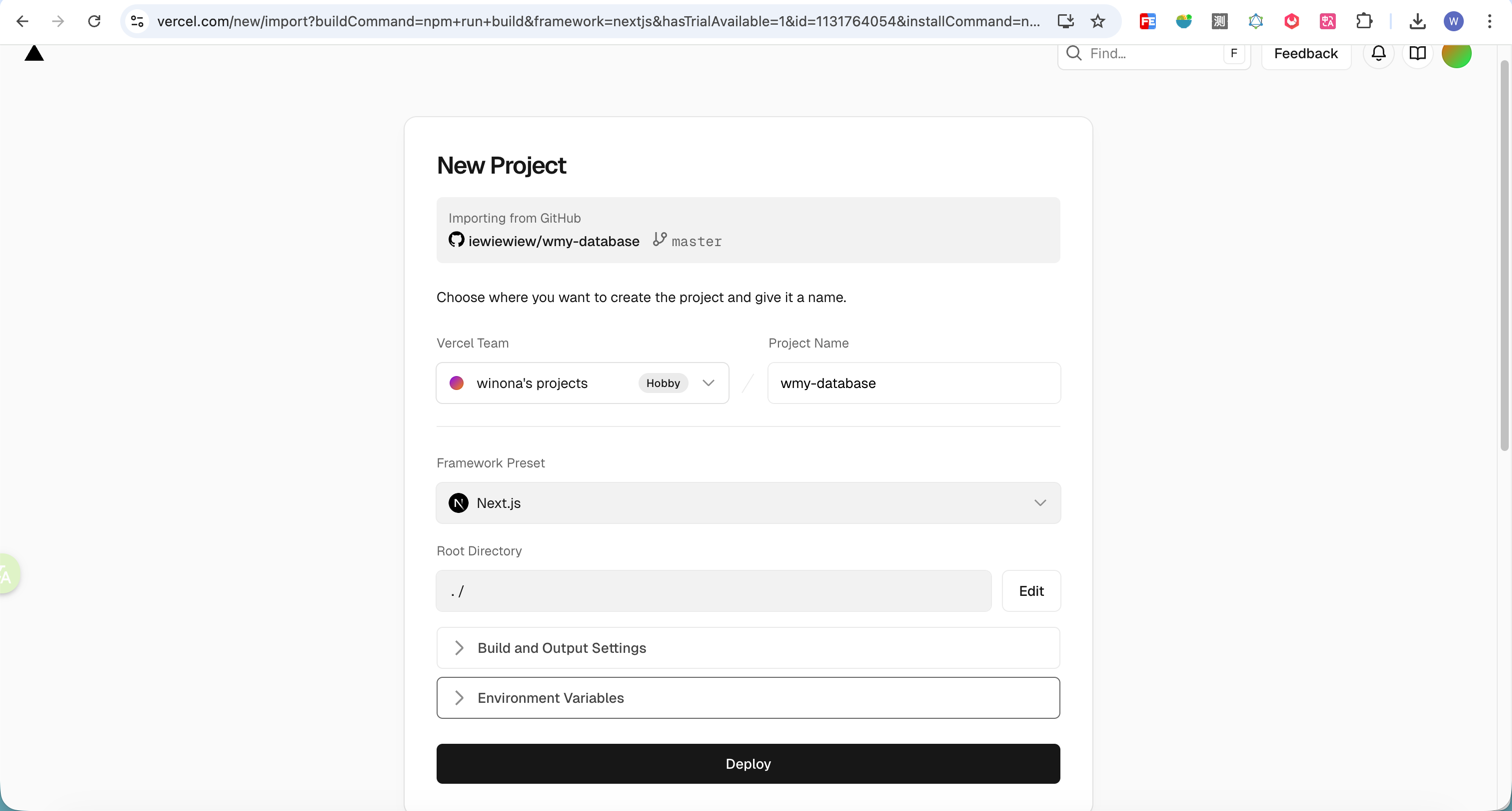The height and width of the screenshot is (811, 1512).
Task: Click Edit next to Root Directory
Action: click(x=1031, y=591)
